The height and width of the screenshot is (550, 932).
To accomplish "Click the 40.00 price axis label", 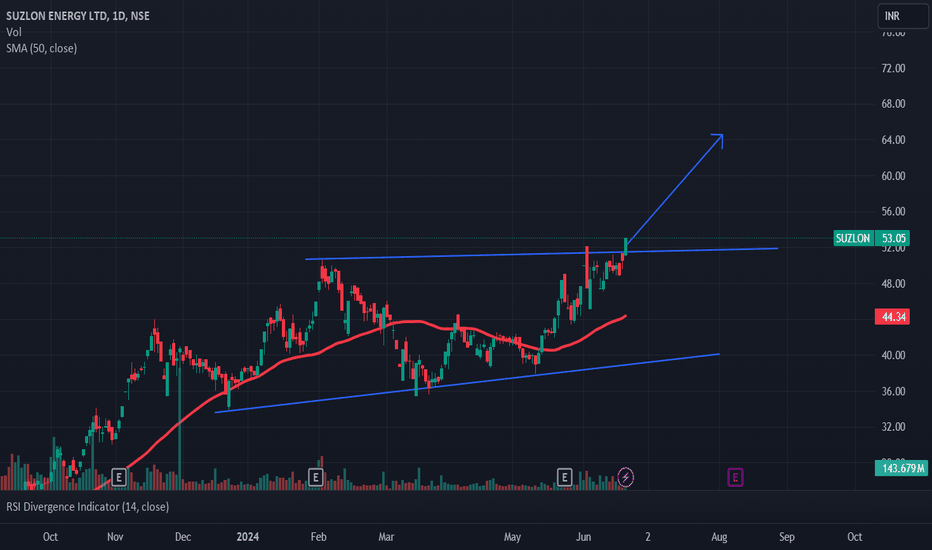I will click(893, 355).
